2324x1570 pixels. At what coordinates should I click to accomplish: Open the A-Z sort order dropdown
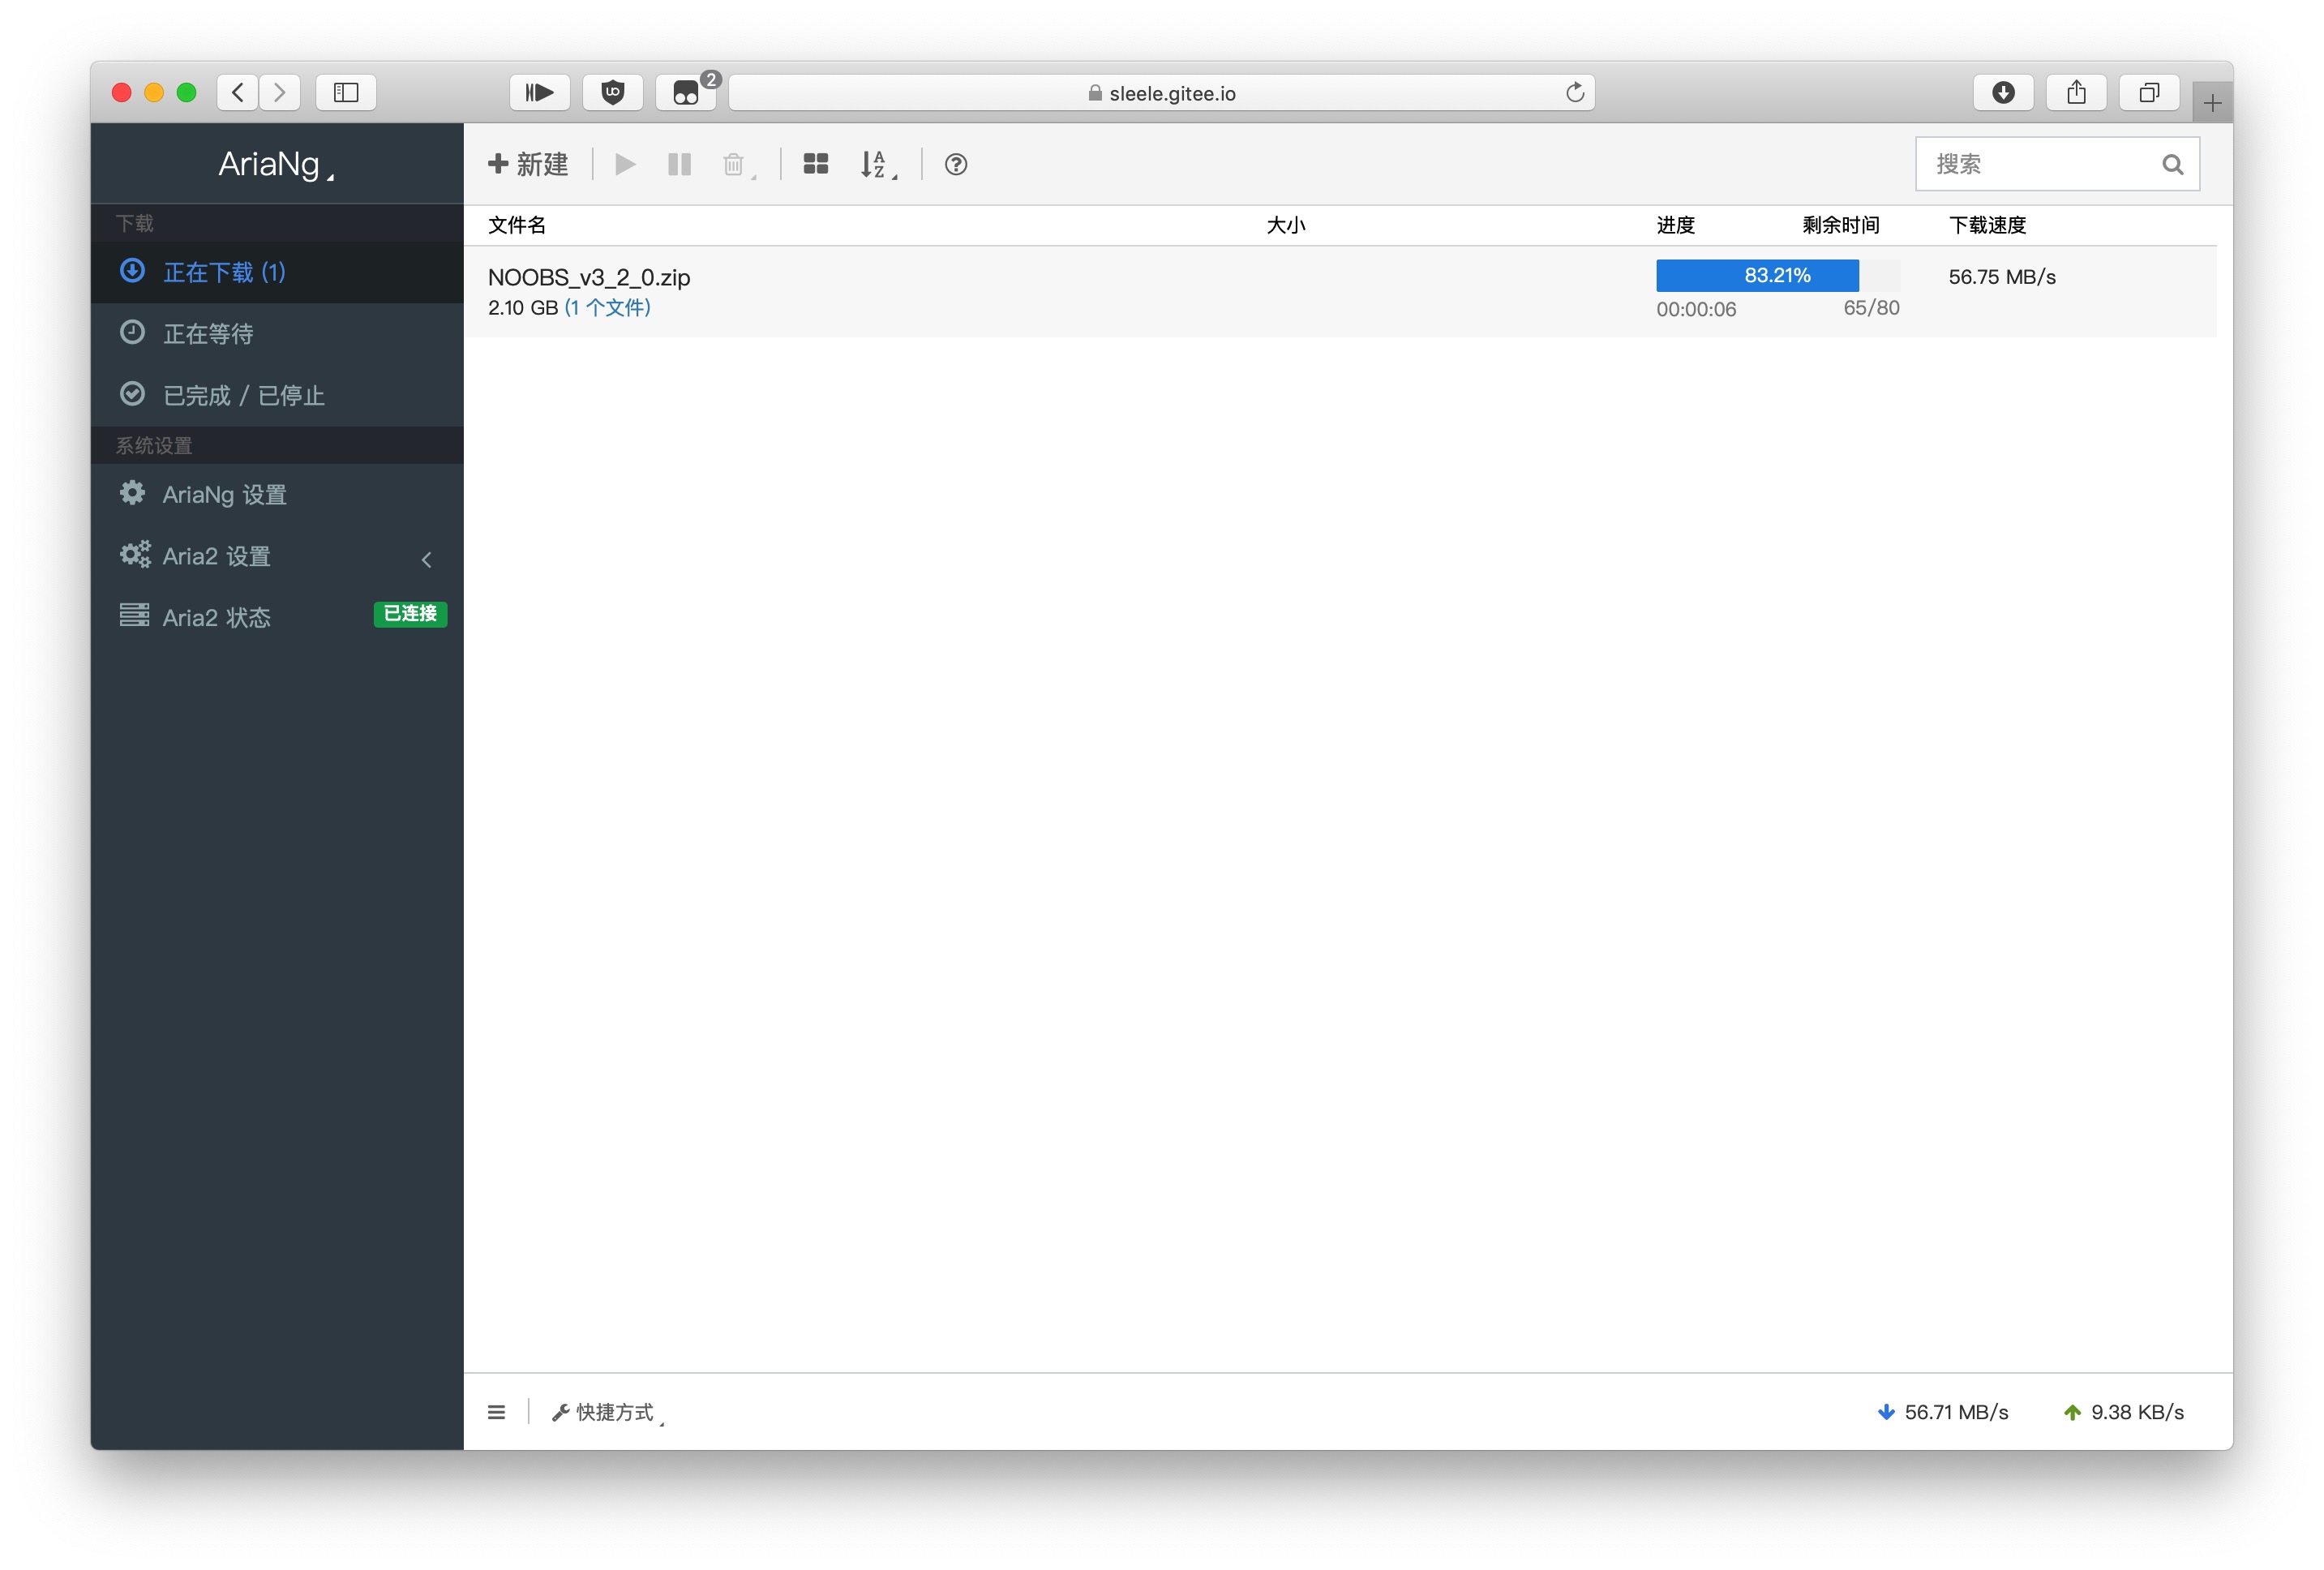coord(877,165)
